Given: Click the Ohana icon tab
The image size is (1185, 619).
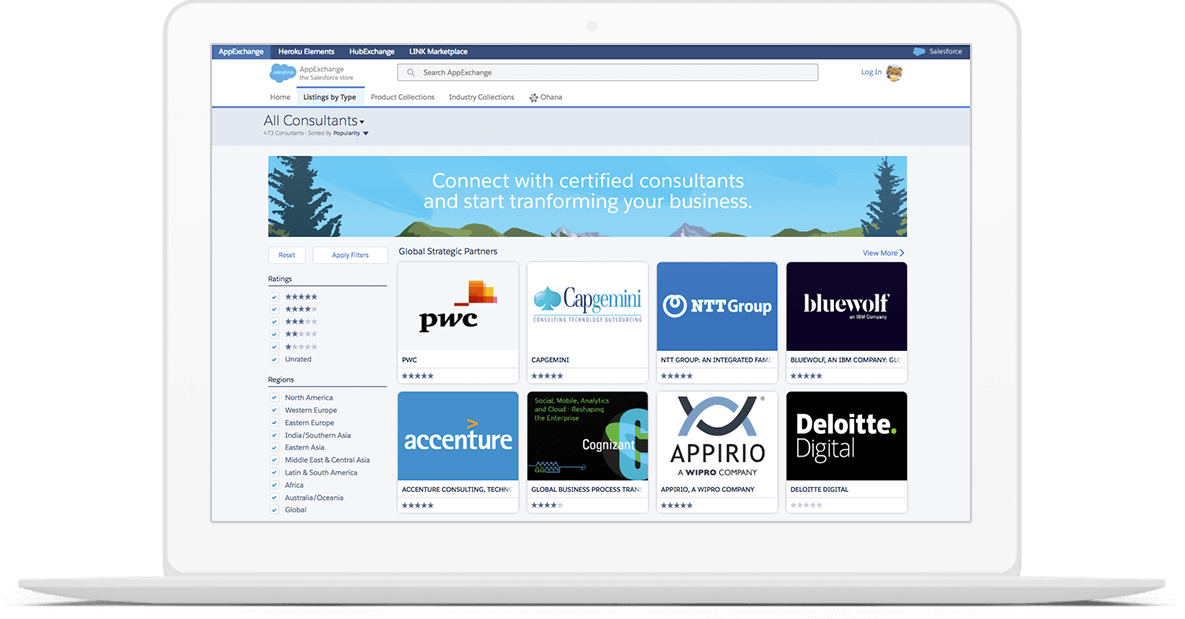Looking at the screenshot, I should (x=545, y=98).
